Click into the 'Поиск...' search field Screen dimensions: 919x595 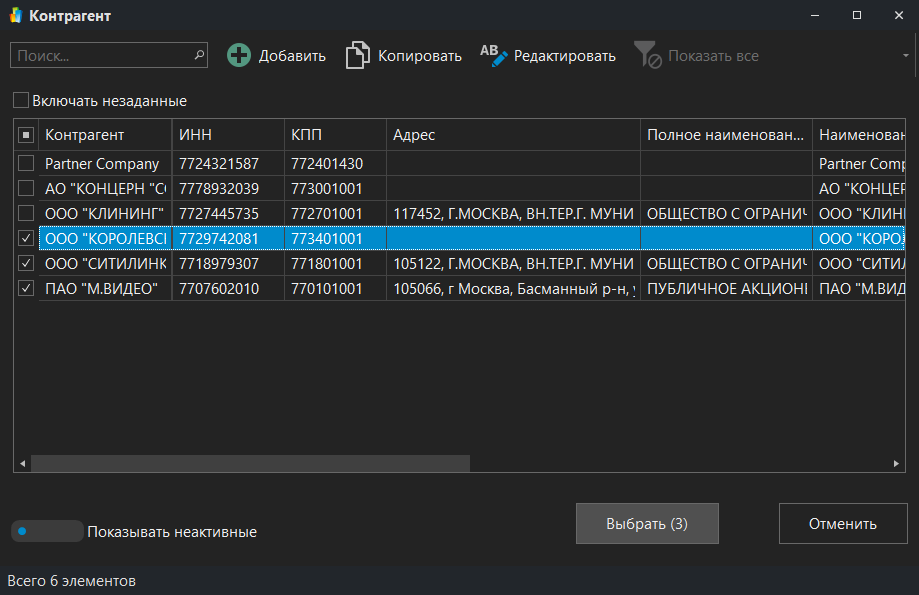[x=100, y=56]
